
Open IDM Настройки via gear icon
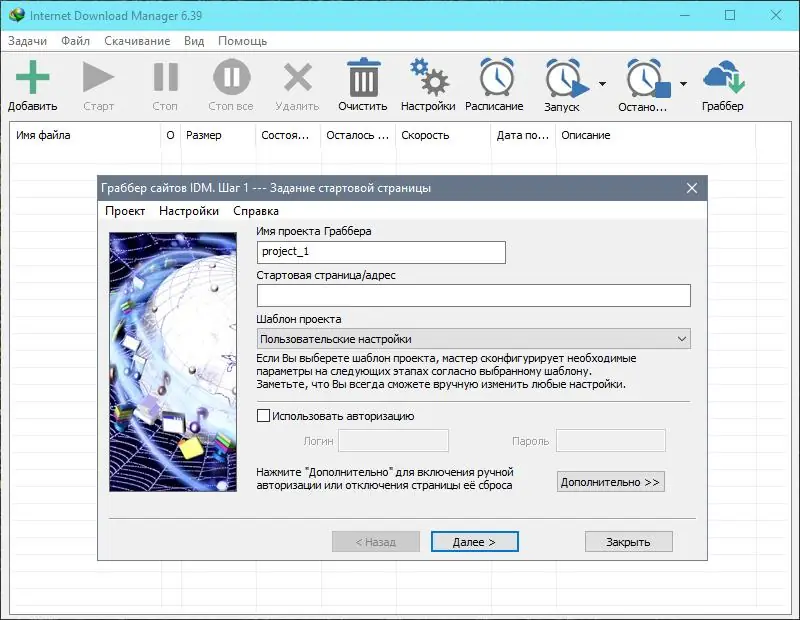coord(428,78)
